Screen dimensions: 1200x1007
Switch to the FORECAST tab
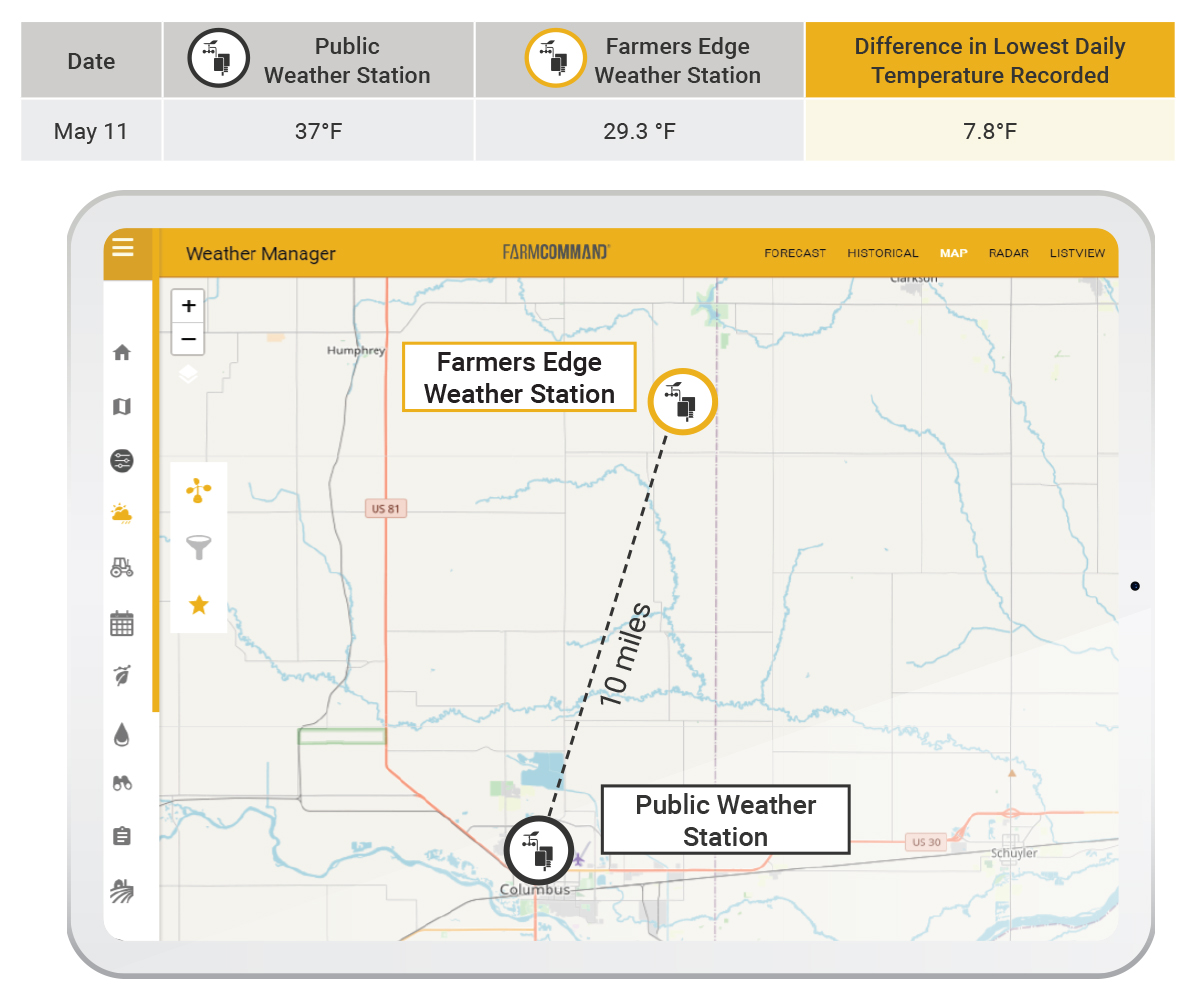click(x=795, y=253)
